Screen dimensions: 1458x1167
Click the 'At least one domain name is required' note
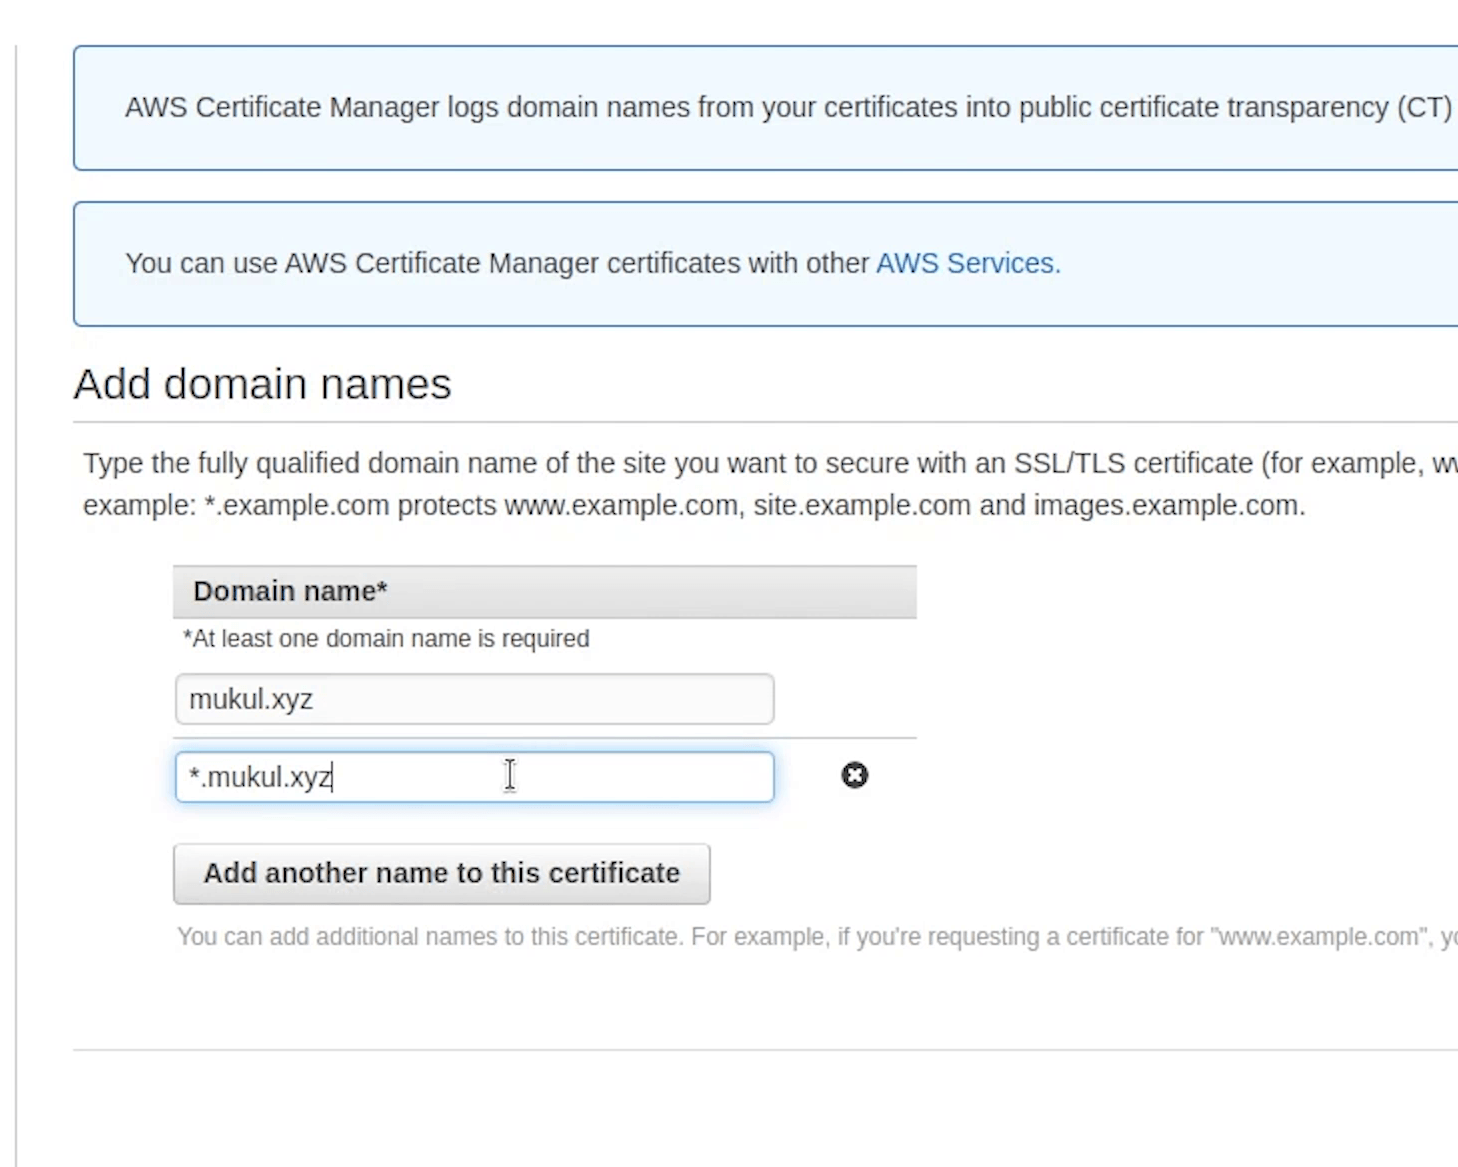tap(386, 638)
